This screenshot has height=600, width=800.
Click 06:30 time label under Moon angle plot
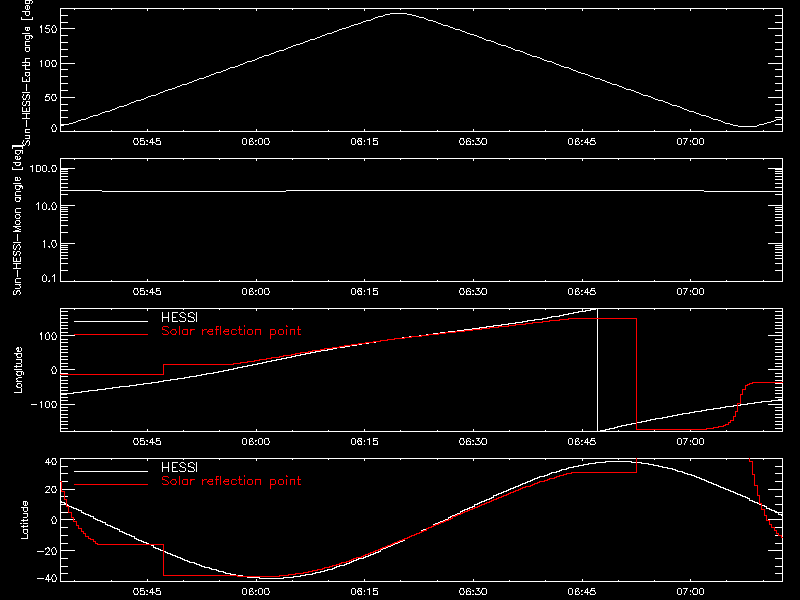(473, 292)
